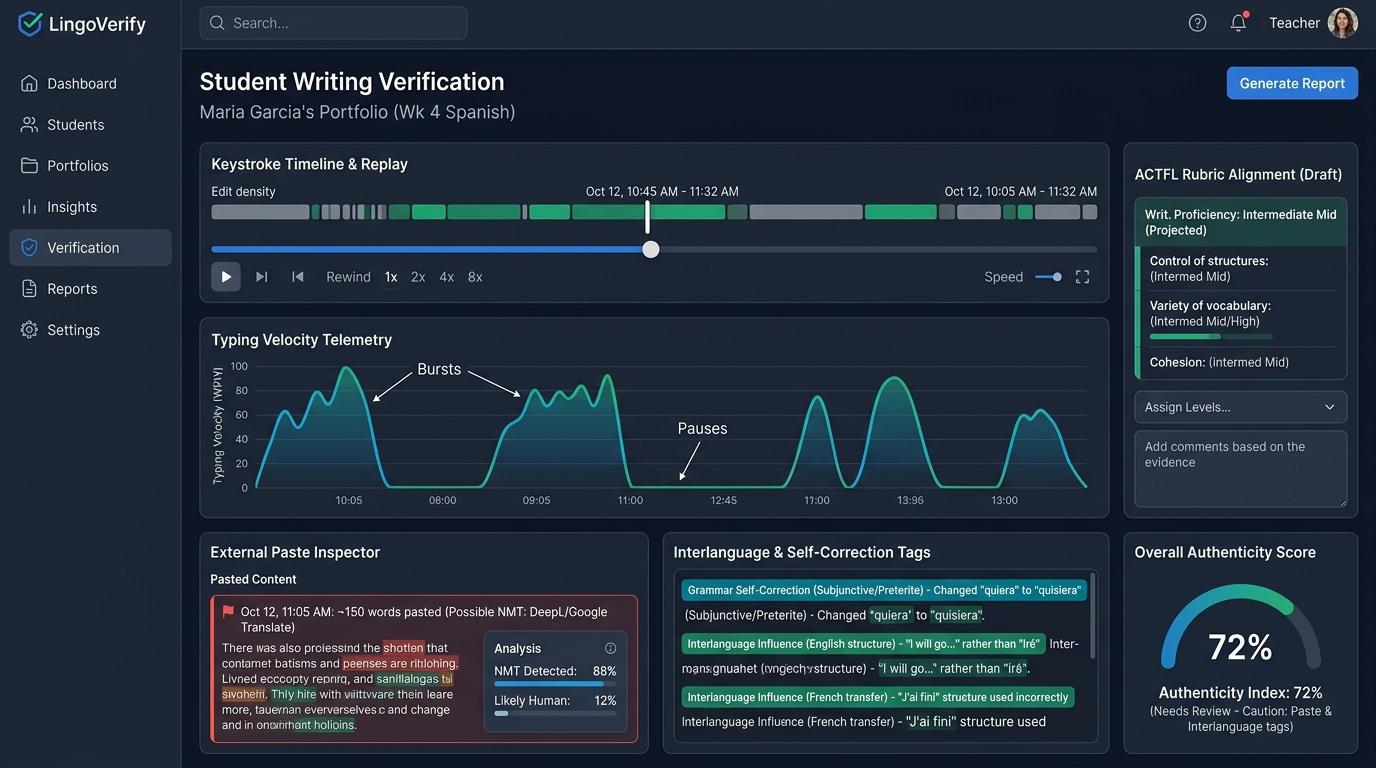Viewport: 1376px width, 768px height.
Task: Select the Interlanguage Influence English structure tag
Action: 864,644
